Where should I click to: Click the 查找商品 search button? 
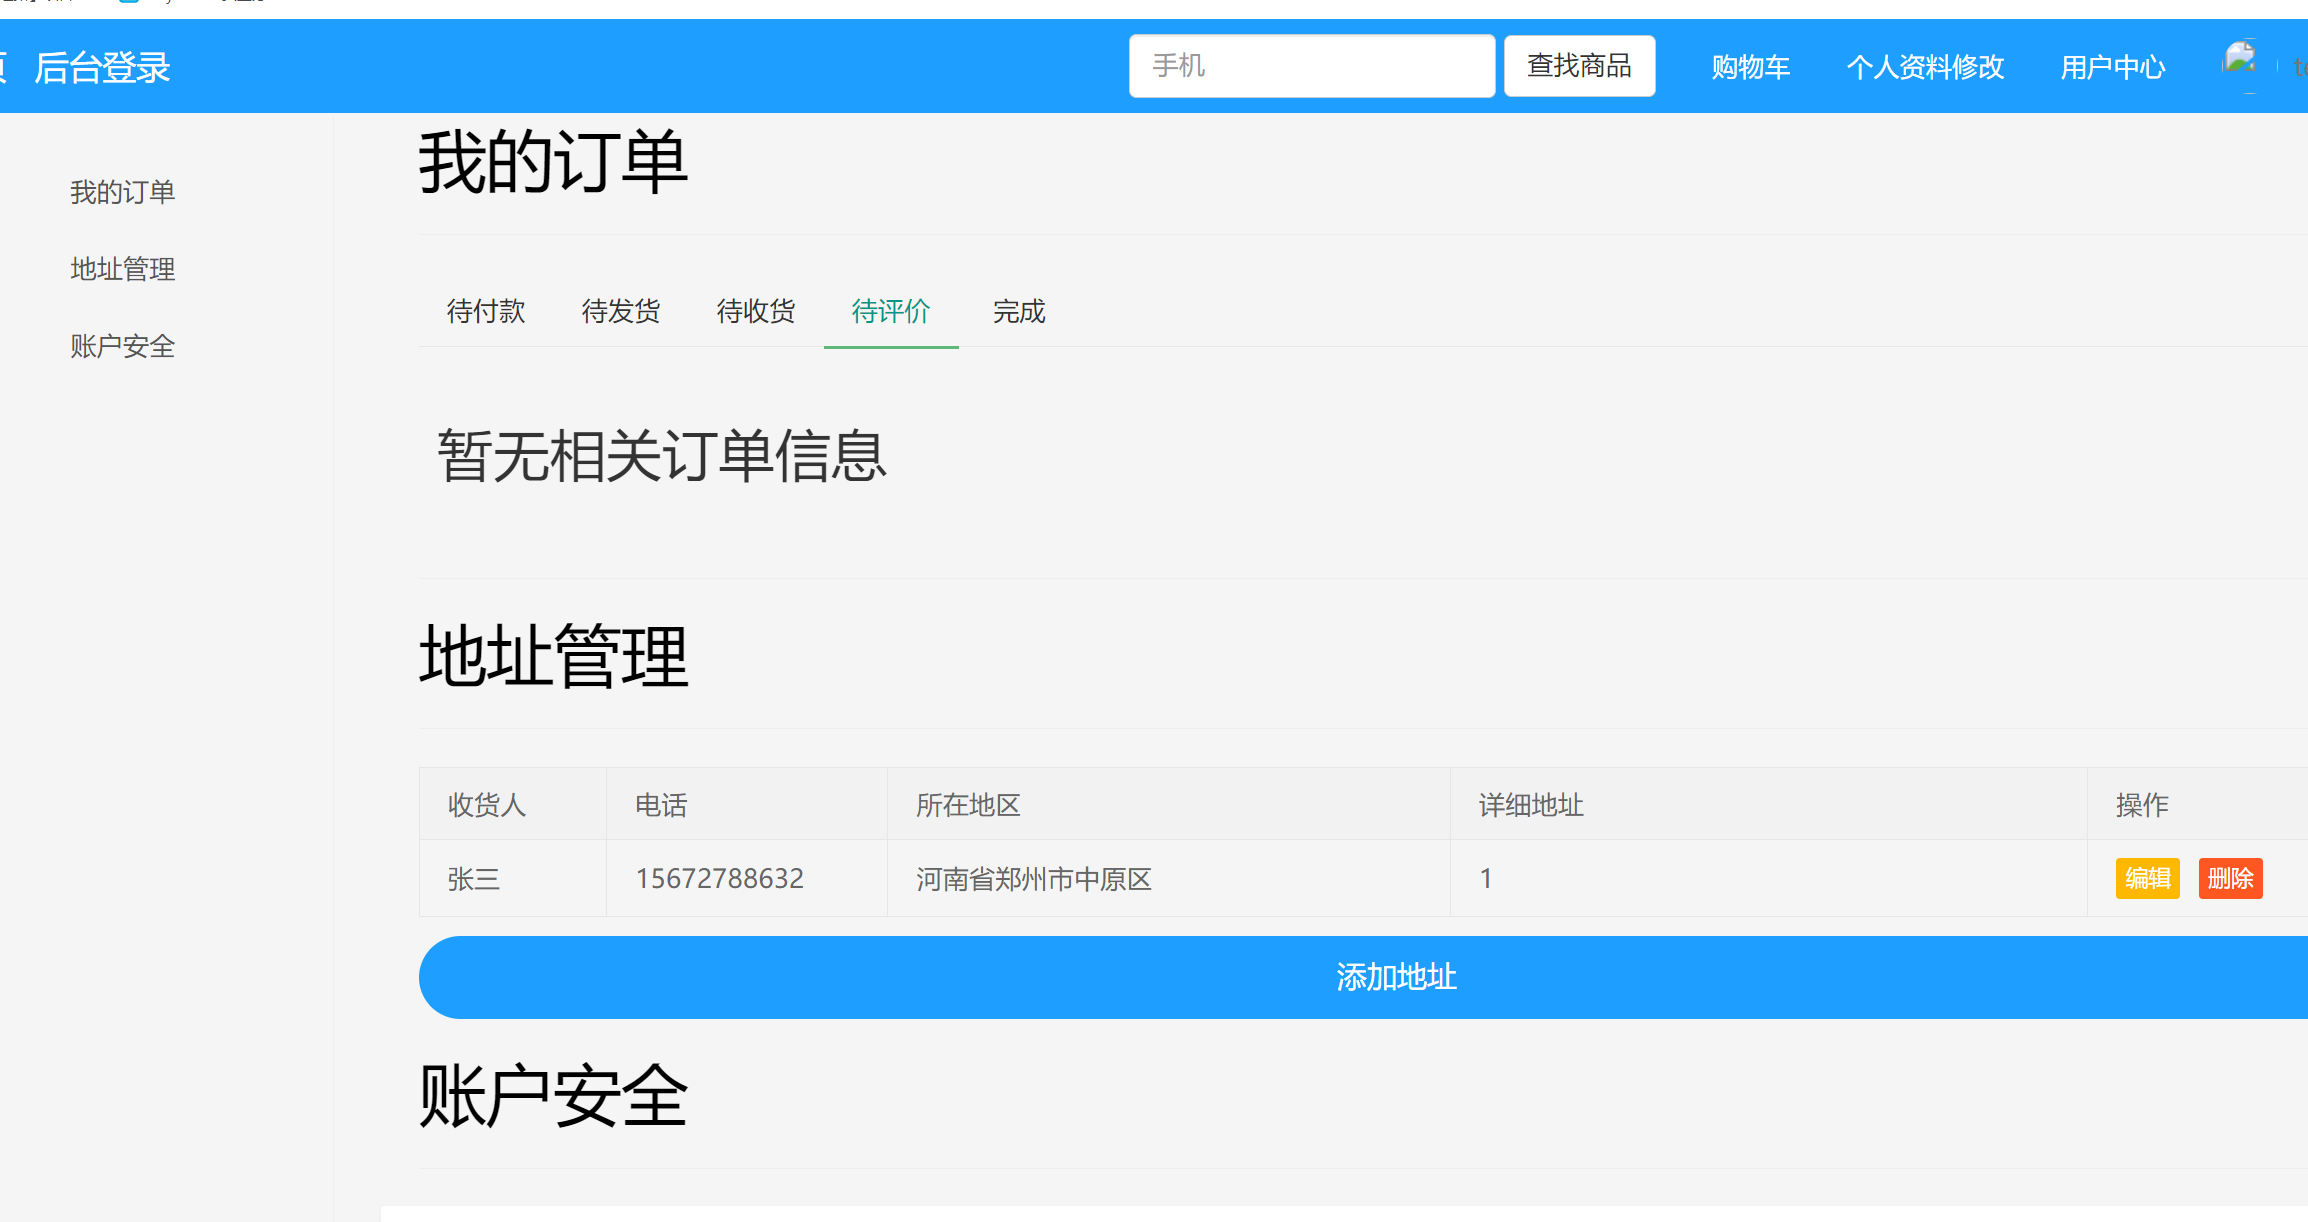[1578, 65]
